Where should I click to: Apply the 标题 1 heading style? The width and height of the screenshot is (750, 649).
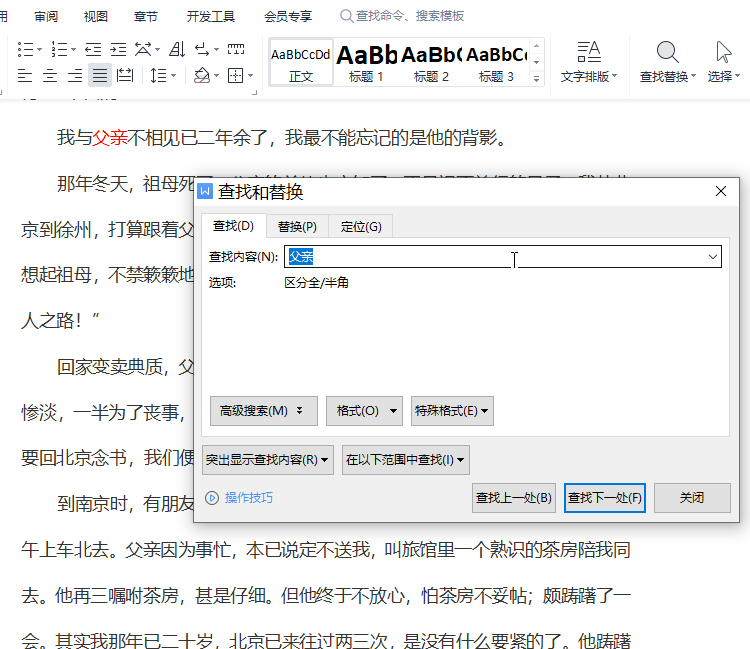click(366, 62)
